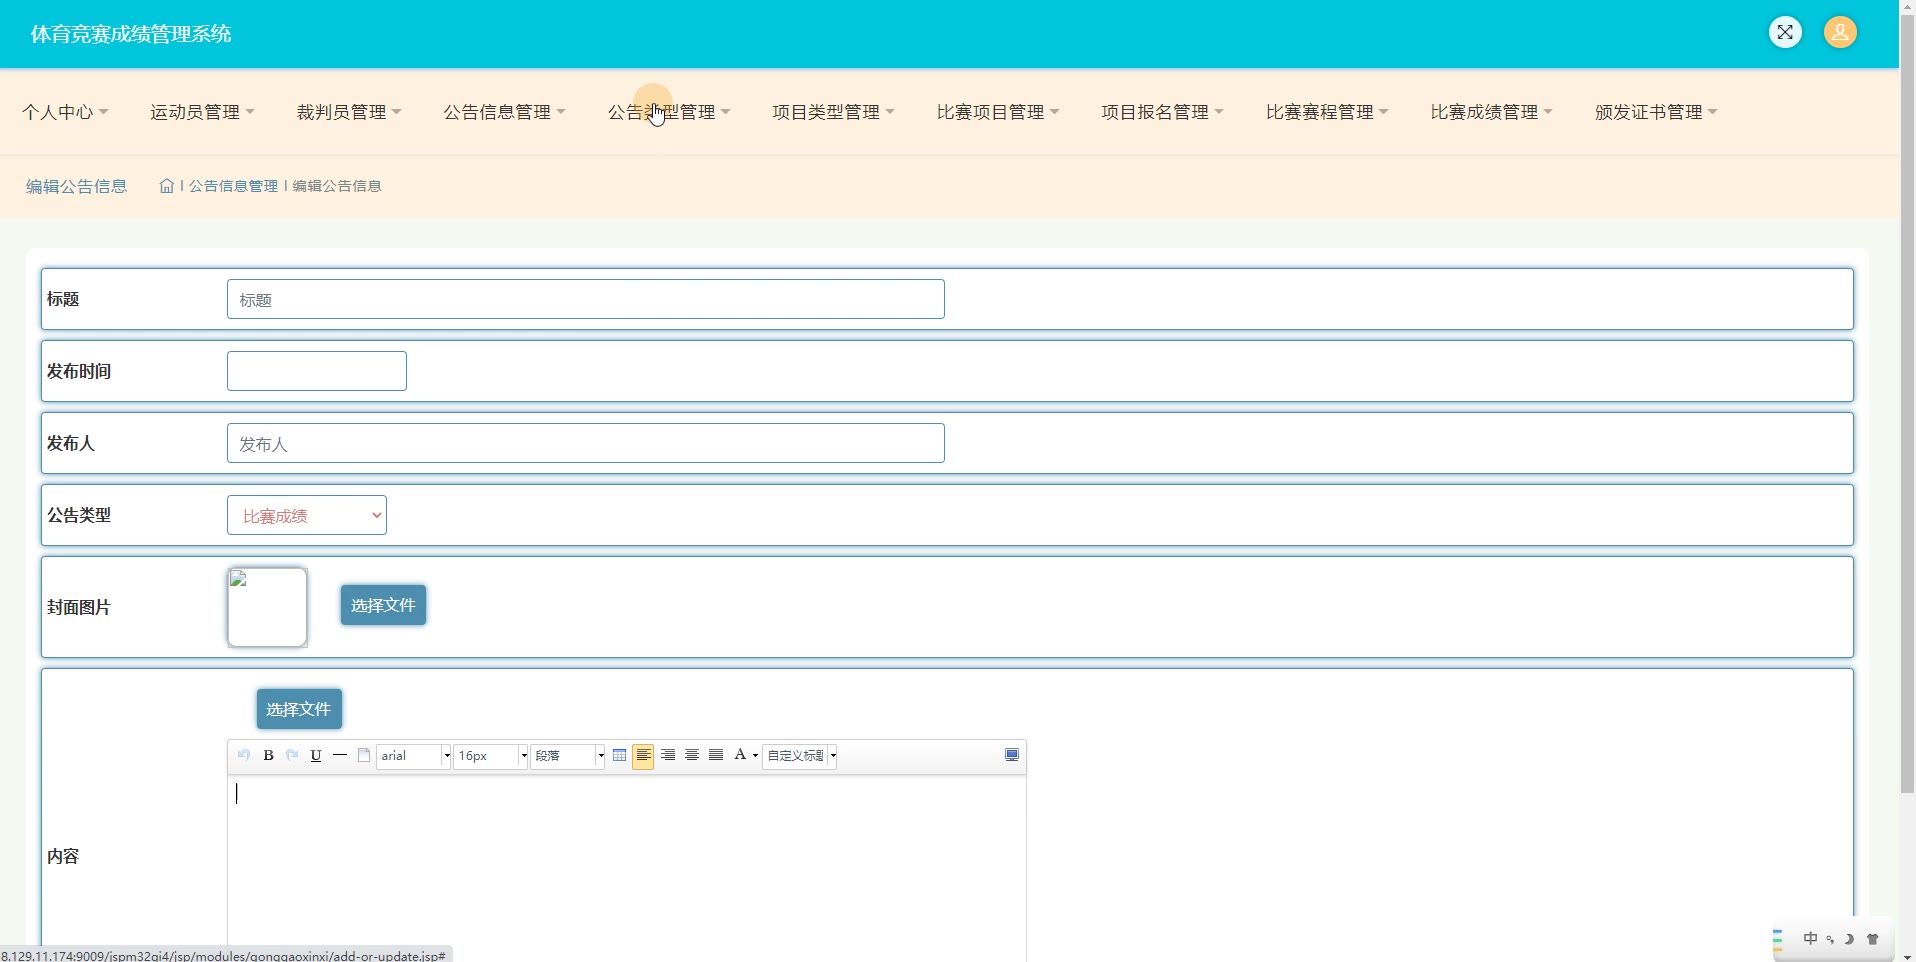Open the arial font family dropdown
Image resolution: width=1916 pixels, height=962 pixels.
point(414,756)
